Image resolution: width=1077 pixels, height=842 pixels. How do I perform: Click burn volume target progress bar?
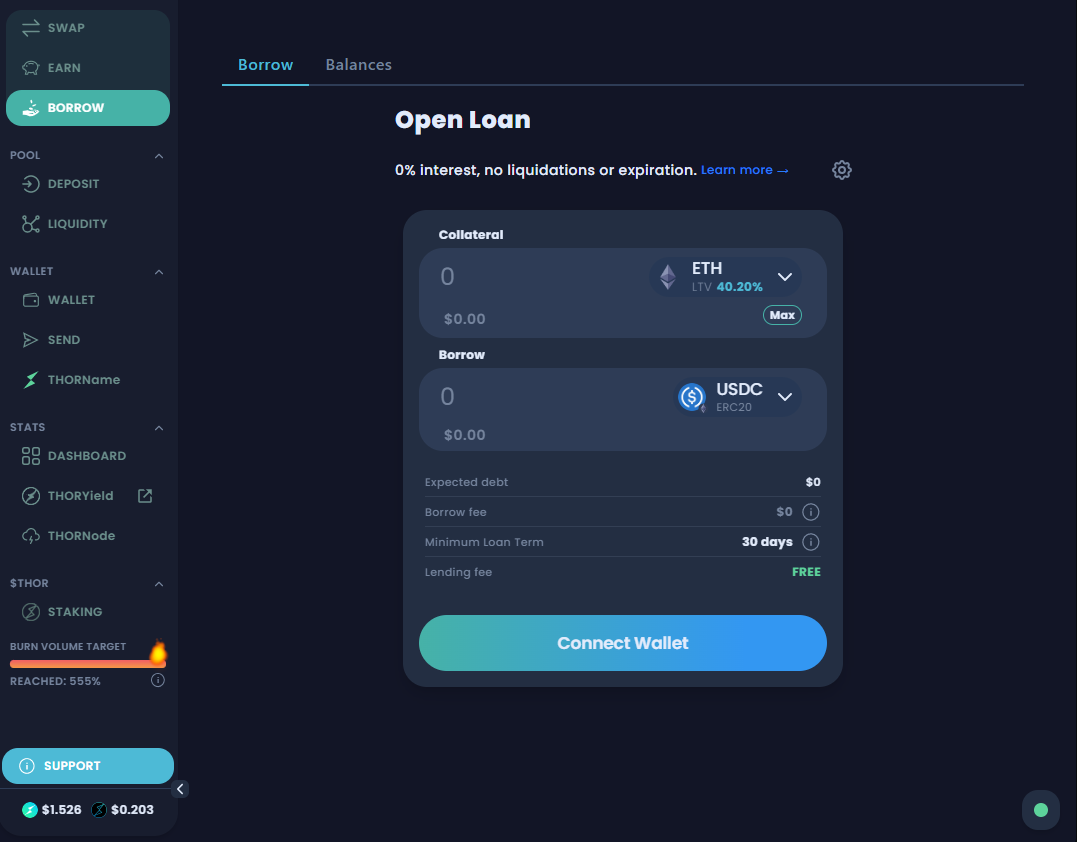coord(87,663)
